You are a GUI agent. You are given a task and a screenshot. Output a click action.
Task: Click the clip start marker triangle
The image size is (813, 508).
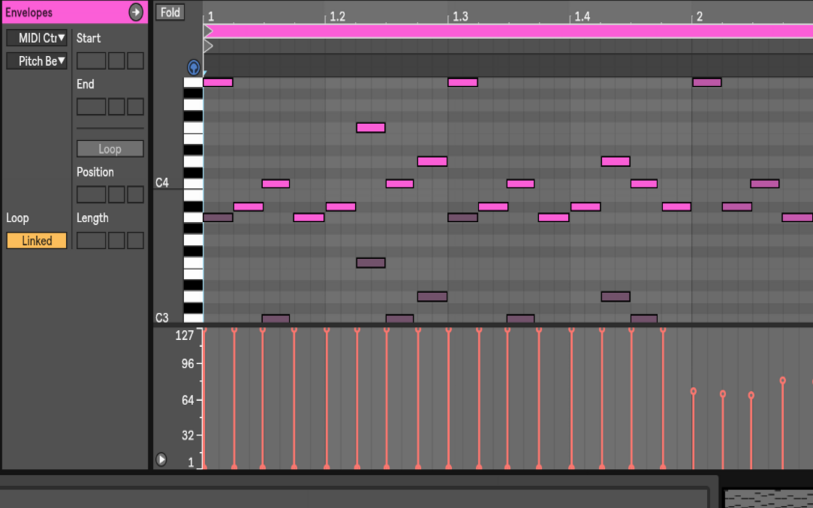click(x=208, y=31)
